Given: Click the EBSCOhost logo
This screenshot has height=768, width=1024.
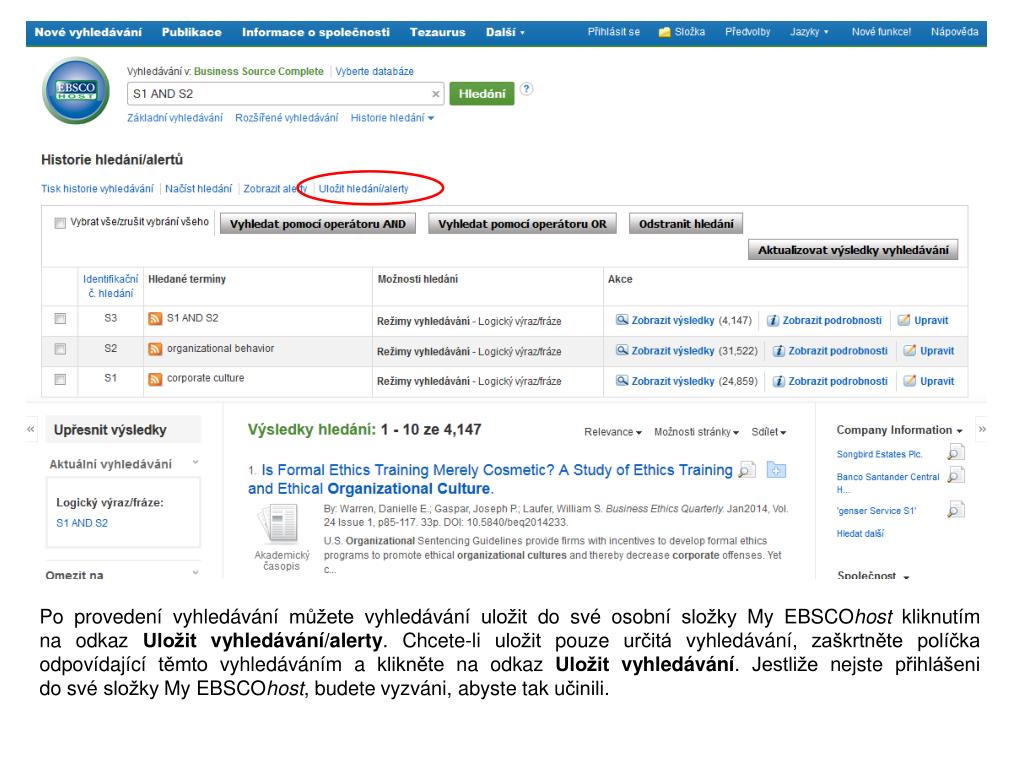Looking at the screenshot, I should coord(76,90).
